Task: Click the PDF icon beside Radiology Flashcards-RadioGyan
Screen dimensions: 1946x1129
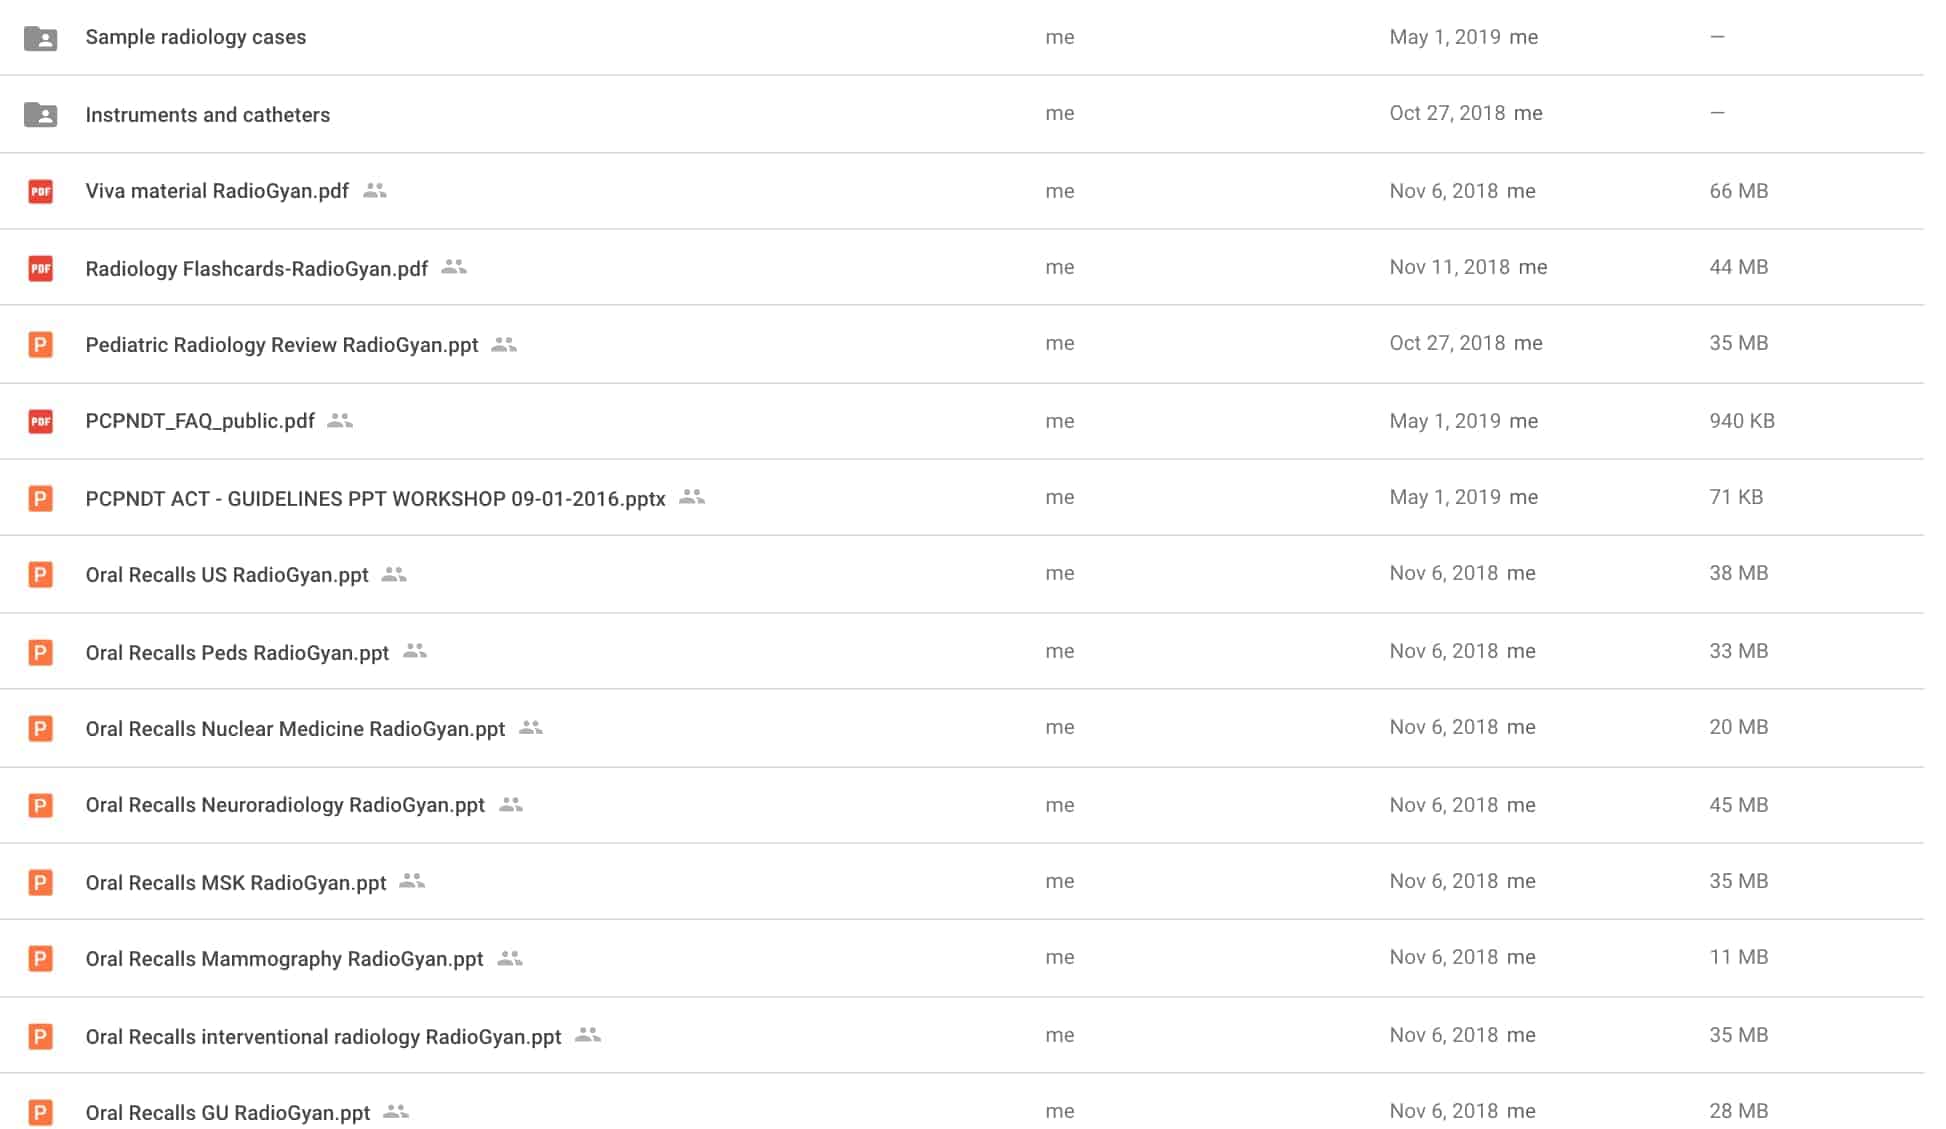Action: tap(40, 268)
